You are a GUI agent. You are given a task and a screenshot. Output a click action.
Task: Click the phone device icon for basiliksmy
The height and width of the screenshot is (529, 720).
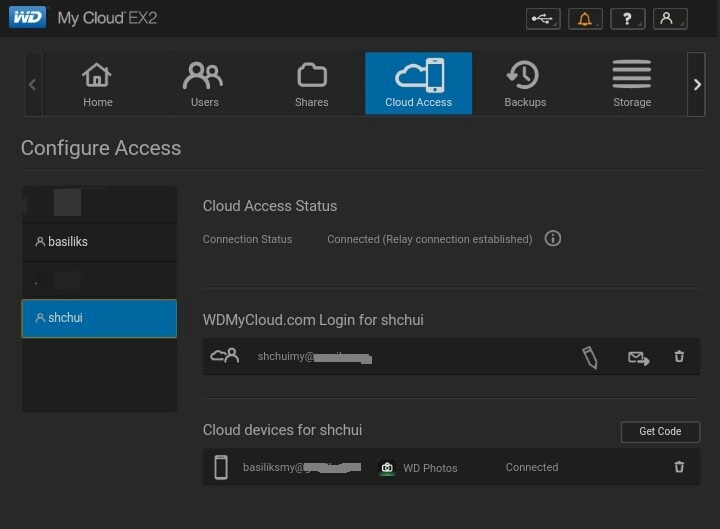[x=221, y=467]
